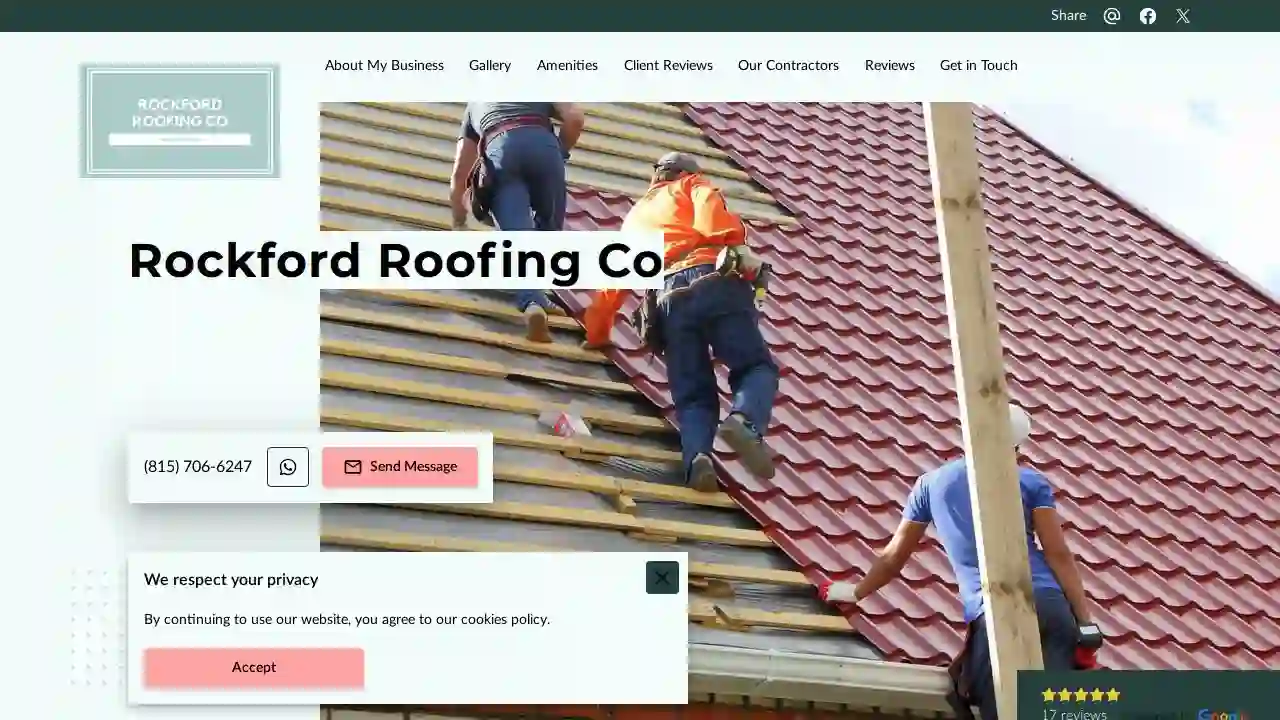Go to Gallery section

click(490, 65)
